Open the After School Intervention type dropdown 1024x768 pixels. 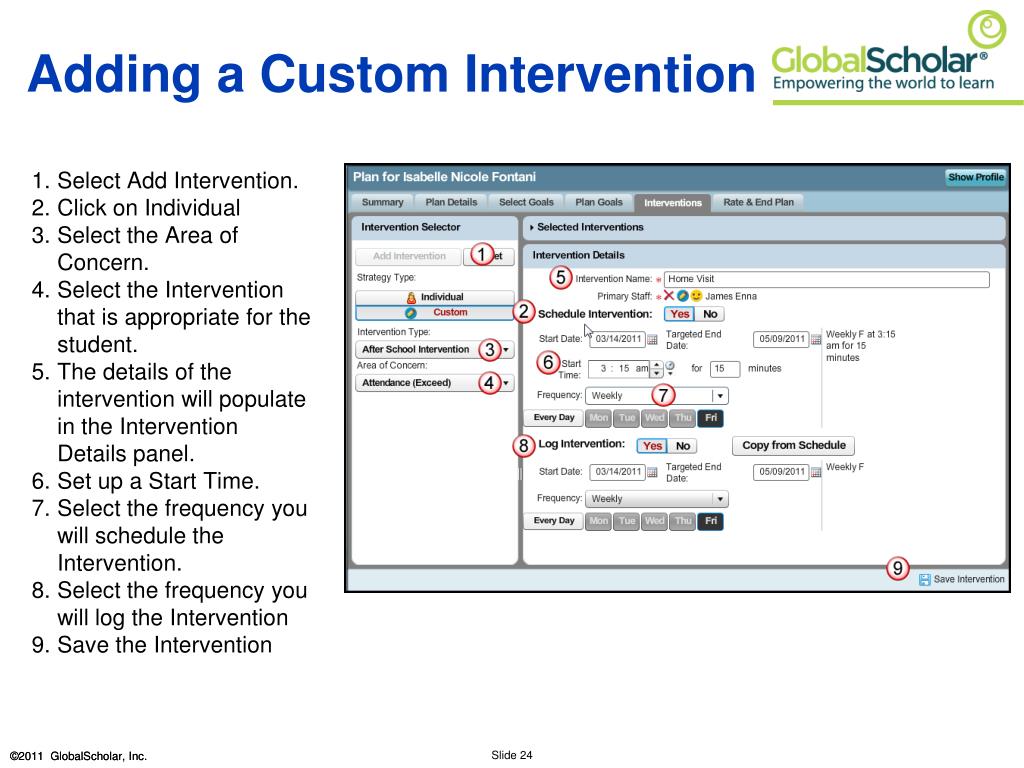tap(435, 349)
